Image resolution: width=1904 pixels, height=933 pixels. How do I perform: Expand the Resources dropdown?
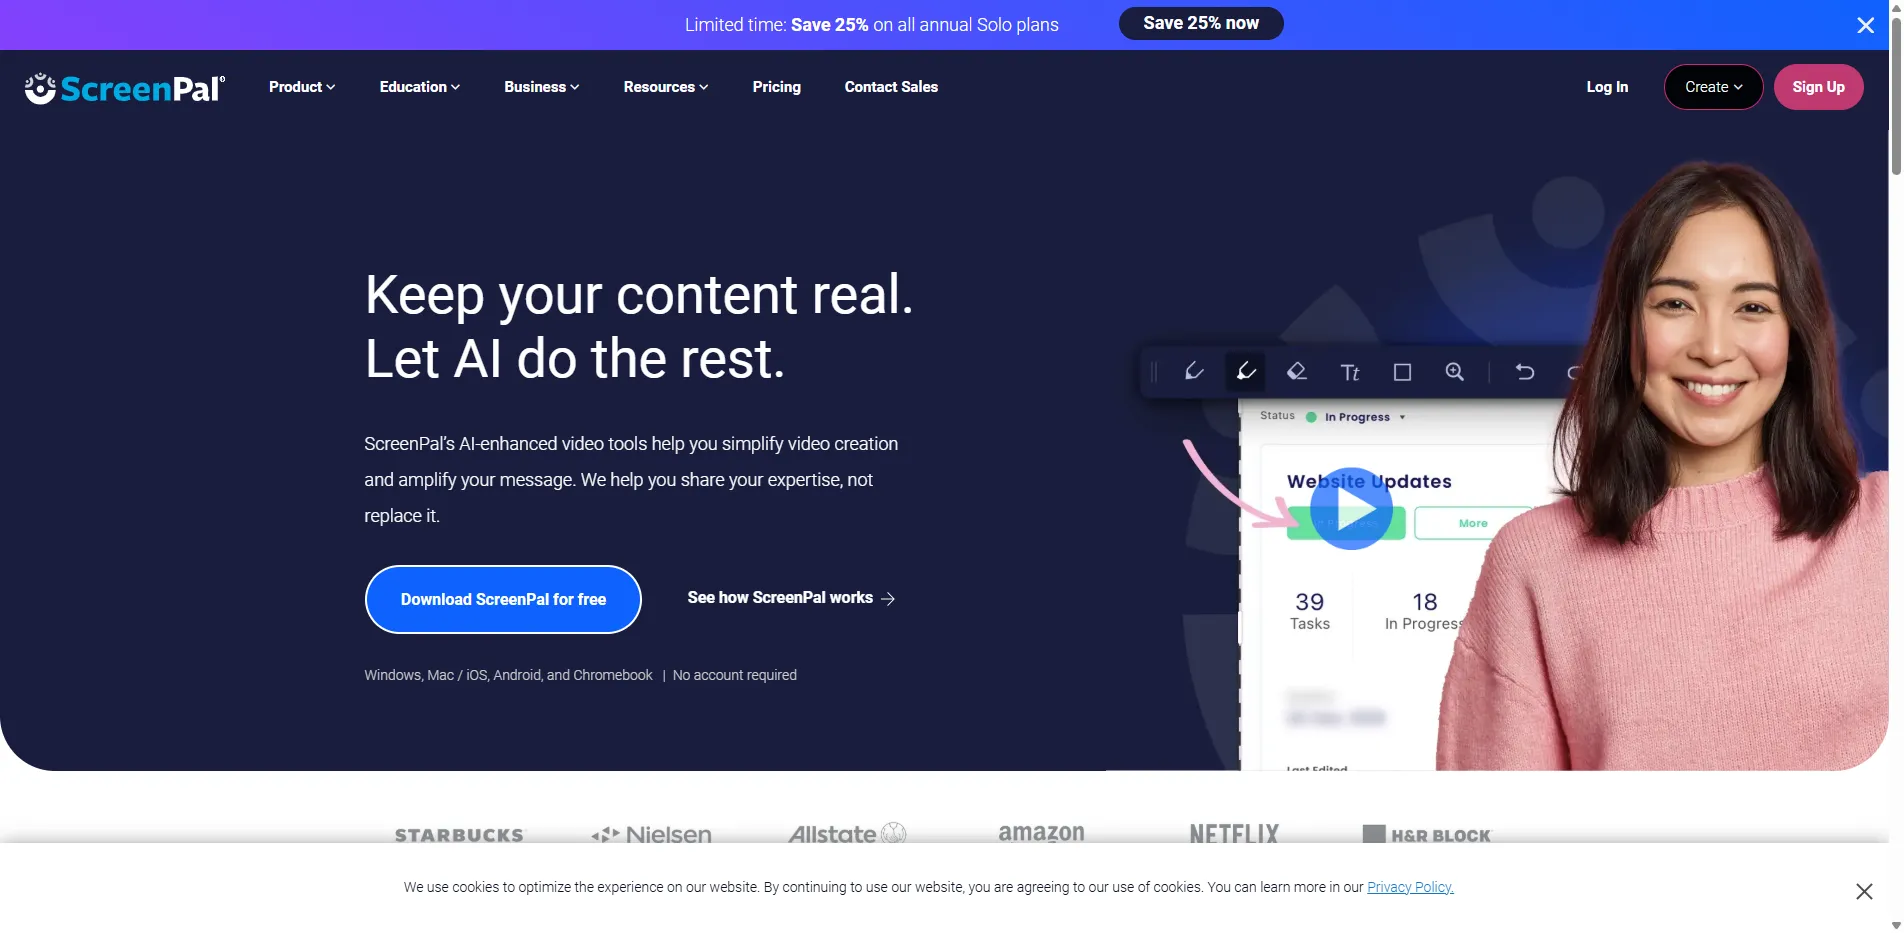[665, 87]
